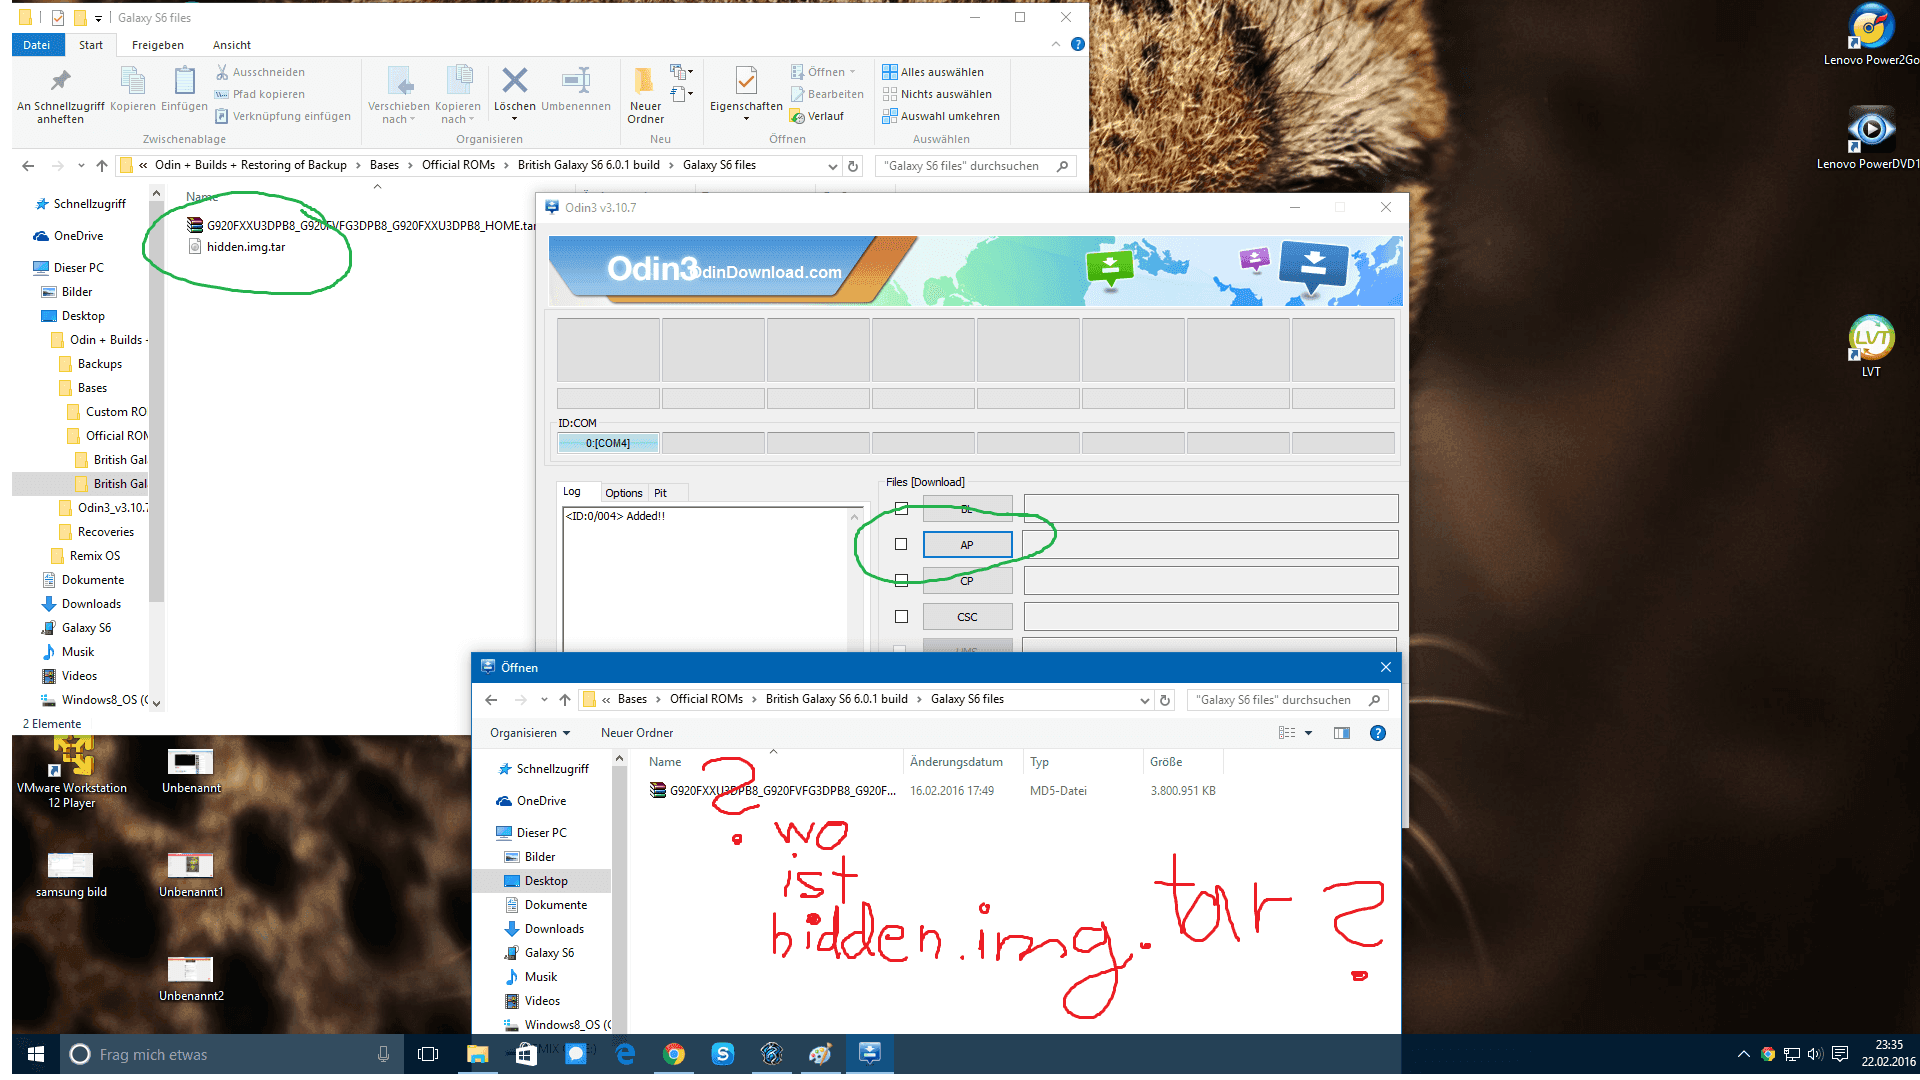Pin folder to Schnellzugriff in the ribbon

tap(60, 96)
